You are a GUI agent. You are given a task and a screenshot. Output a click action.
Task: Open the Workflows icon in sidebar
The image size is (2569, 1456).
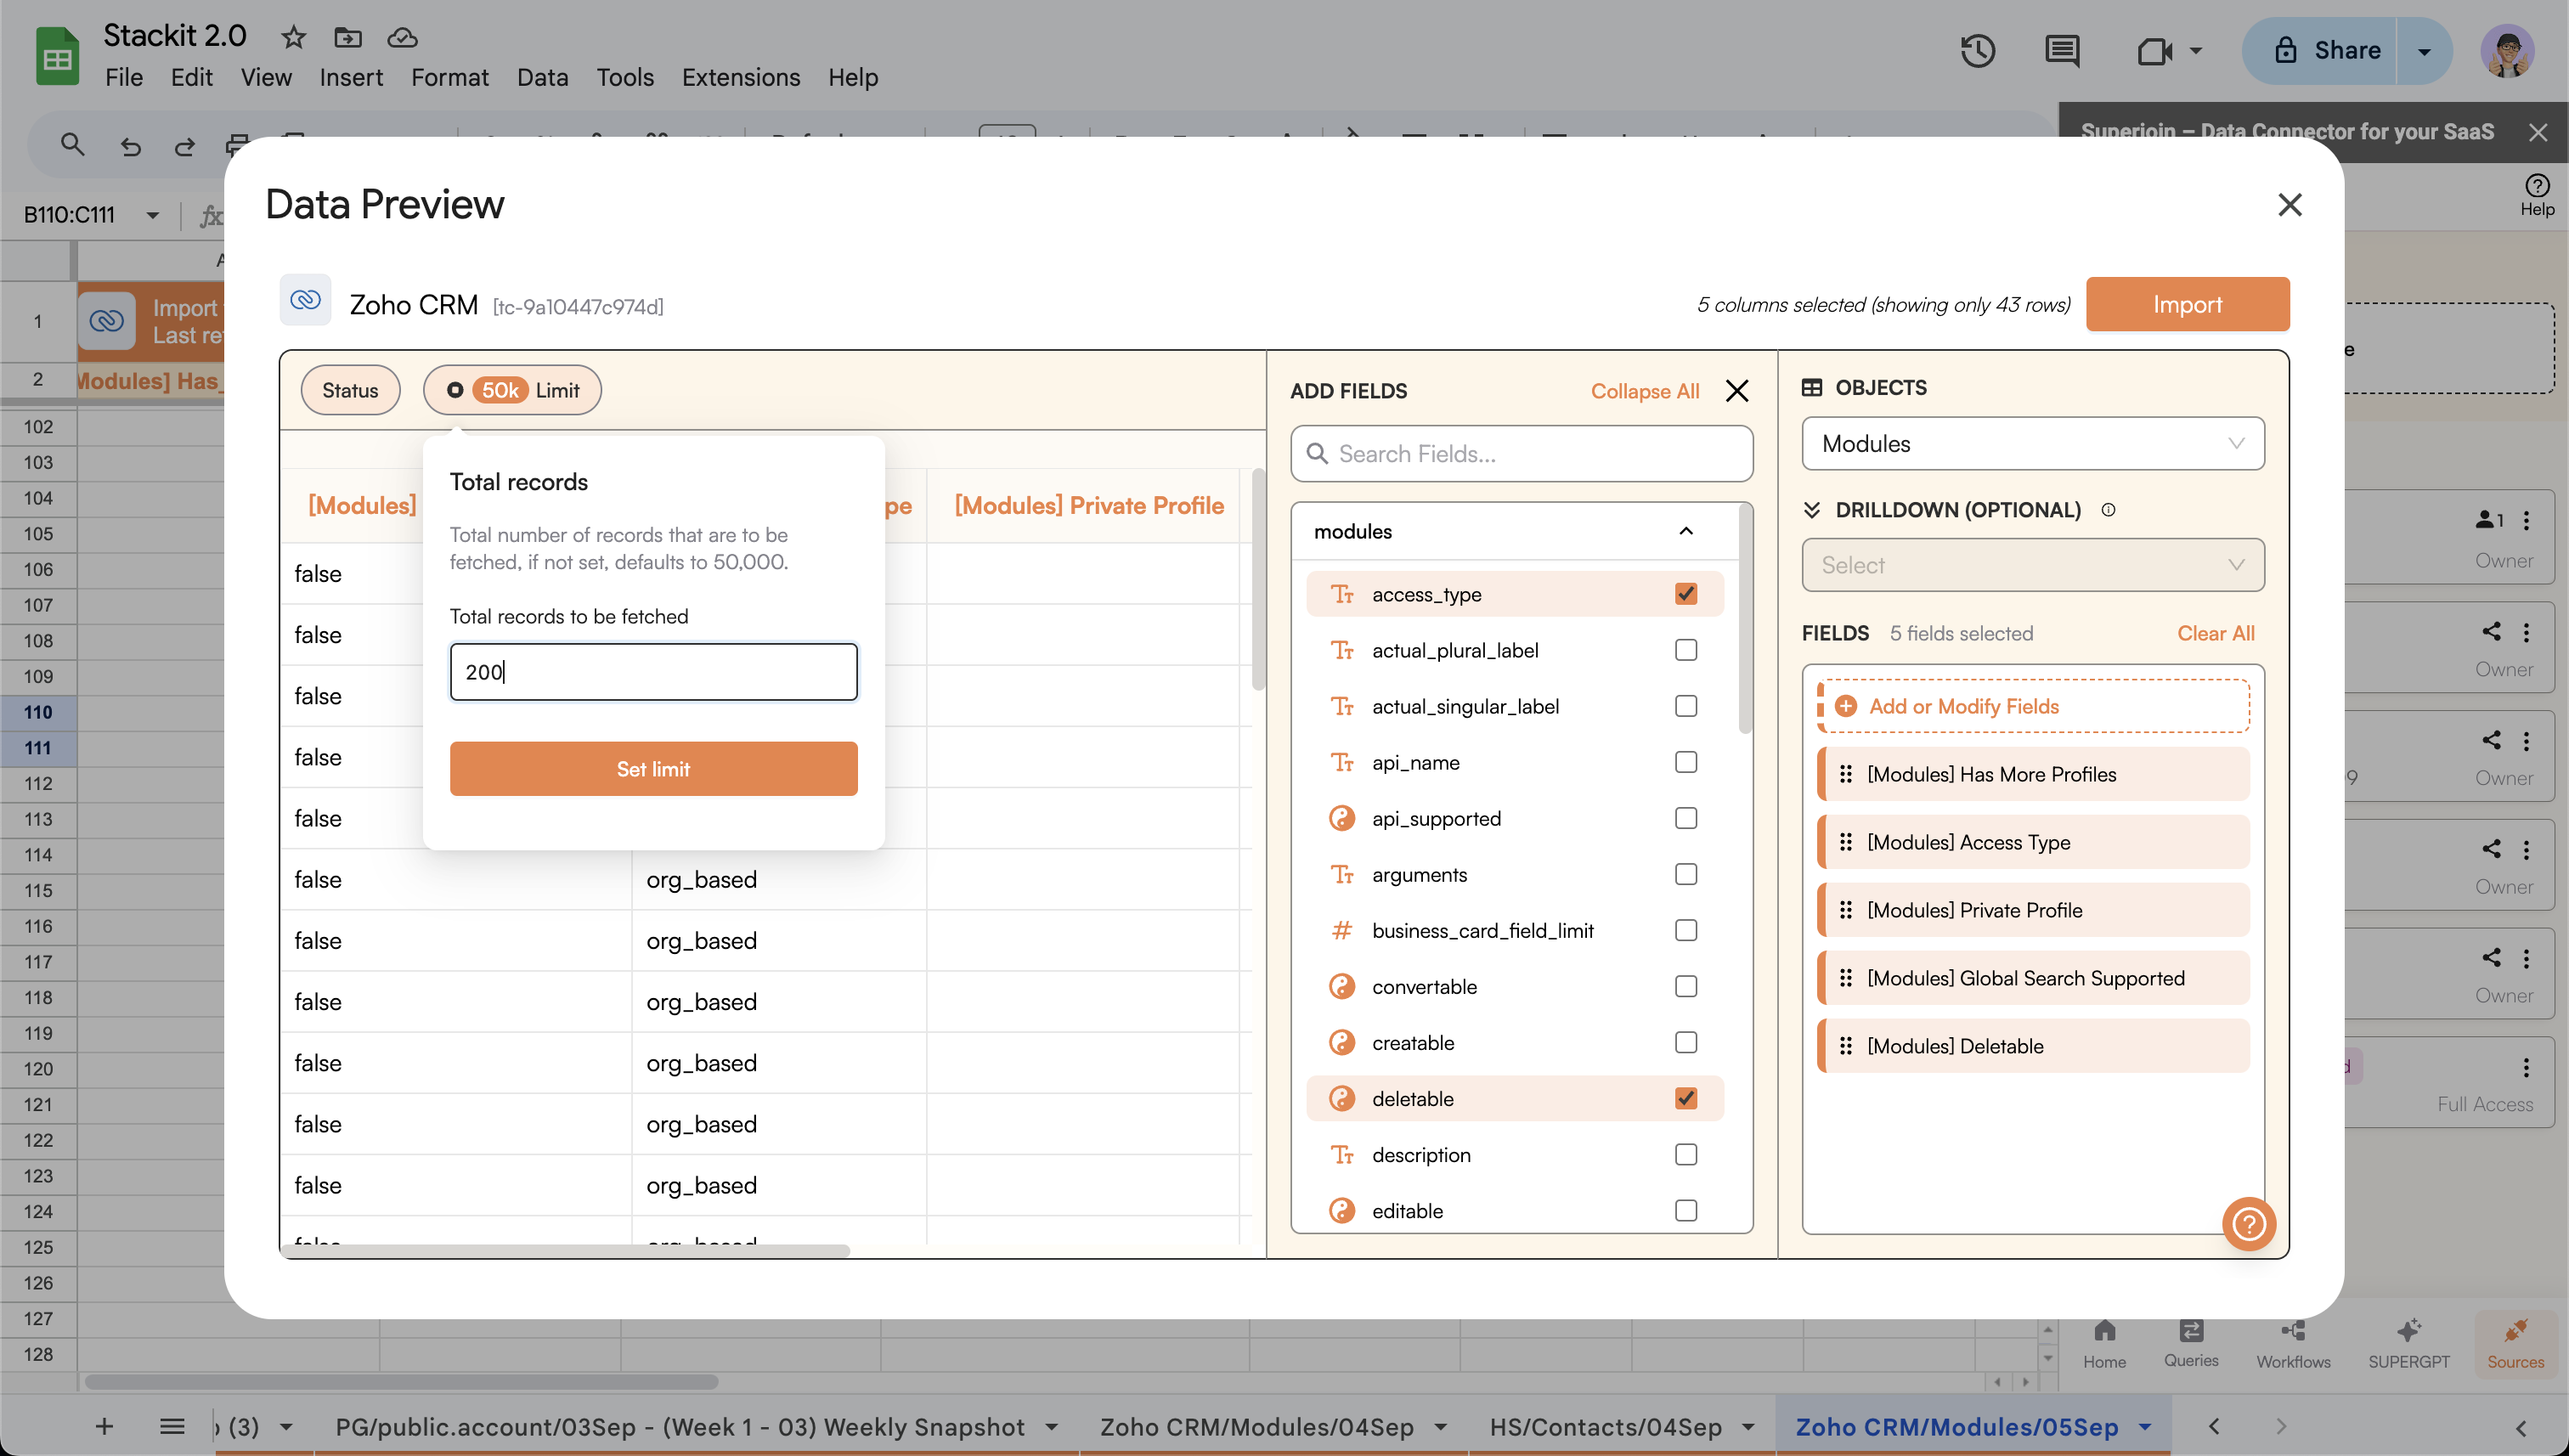coord(2292,1332)
